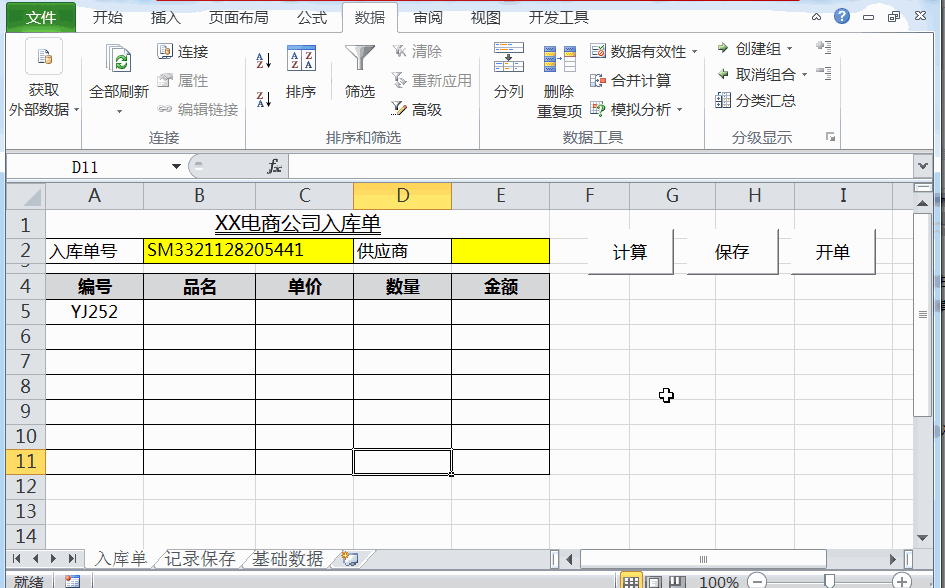Click the 保存 button

[732, 252]
